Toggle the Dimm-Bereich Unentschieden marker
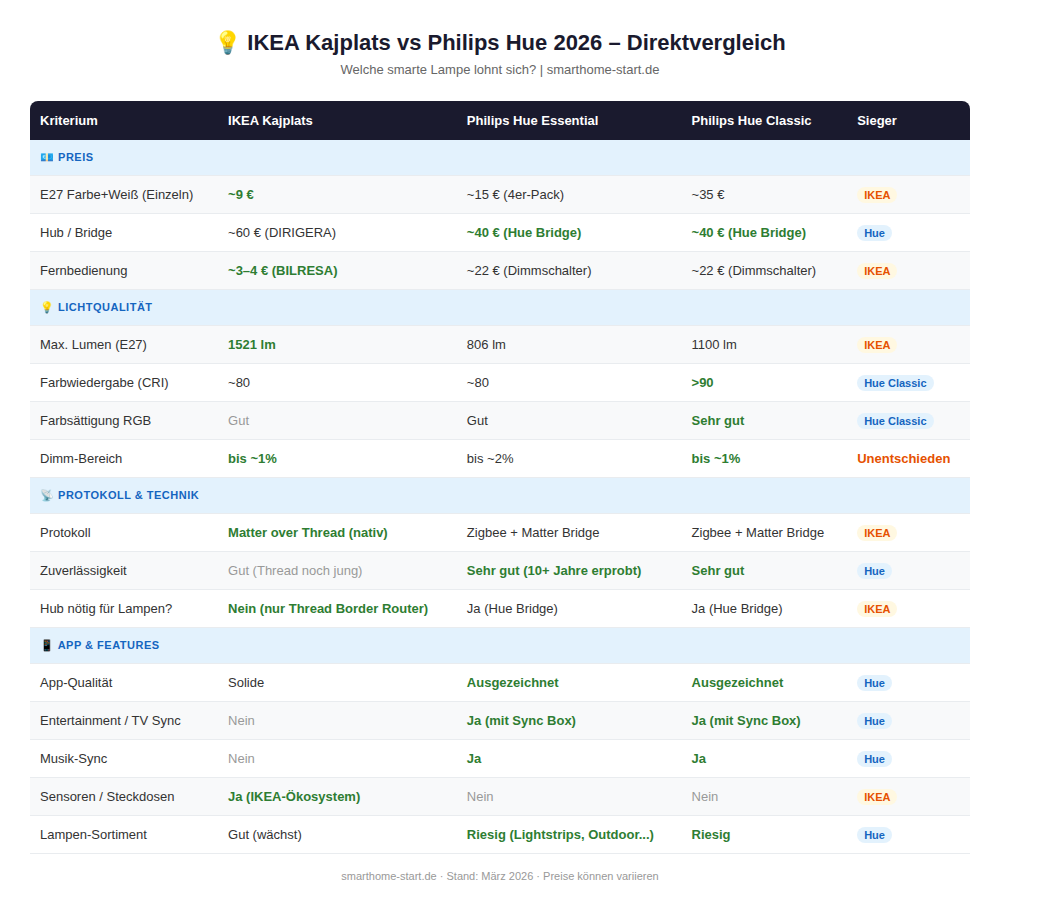 pyautogui.click(x=903, y=458)
